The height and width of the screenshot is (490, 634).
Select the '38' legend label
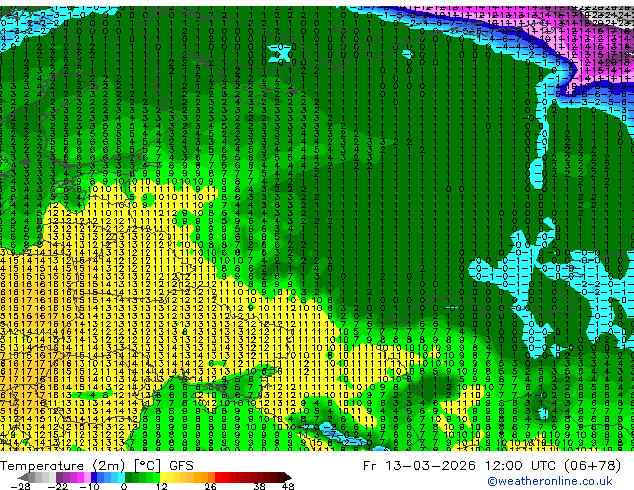[260, 486]
